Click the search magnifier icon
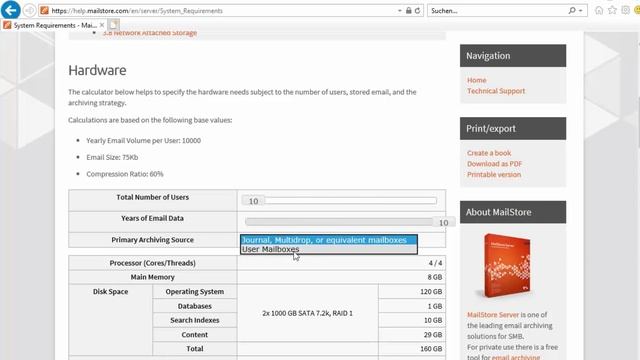Viewport: 640px width, 360px height. point(572,11)
